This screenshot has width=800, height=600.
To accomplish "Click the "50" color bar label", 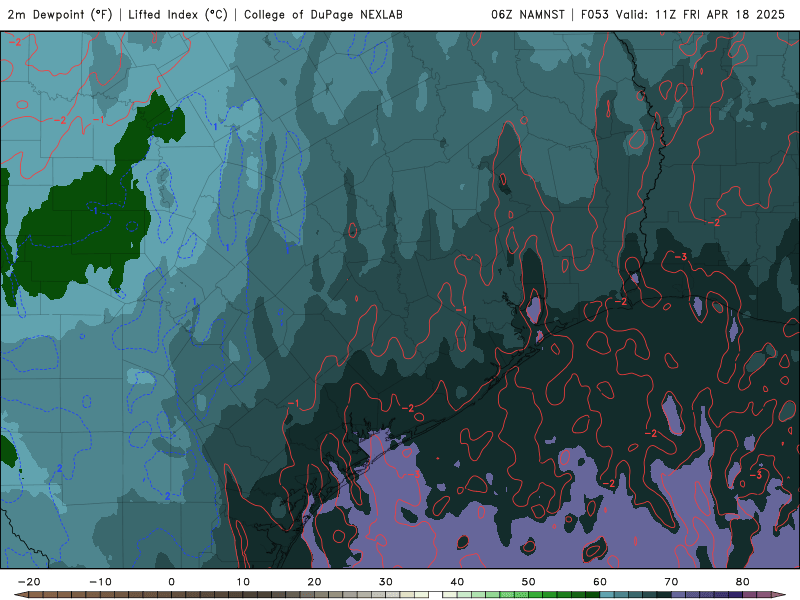I will (x=529, y=582).
